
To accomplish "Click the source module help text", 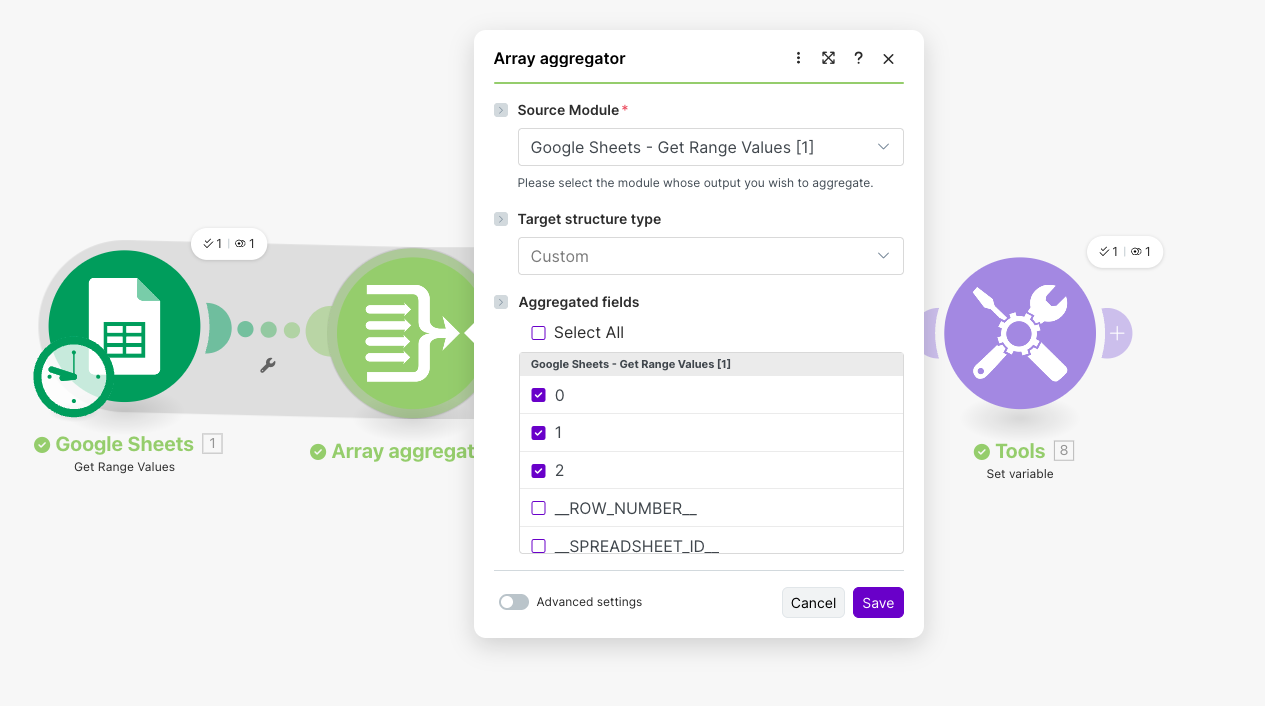I will click(x=695, y=183).
